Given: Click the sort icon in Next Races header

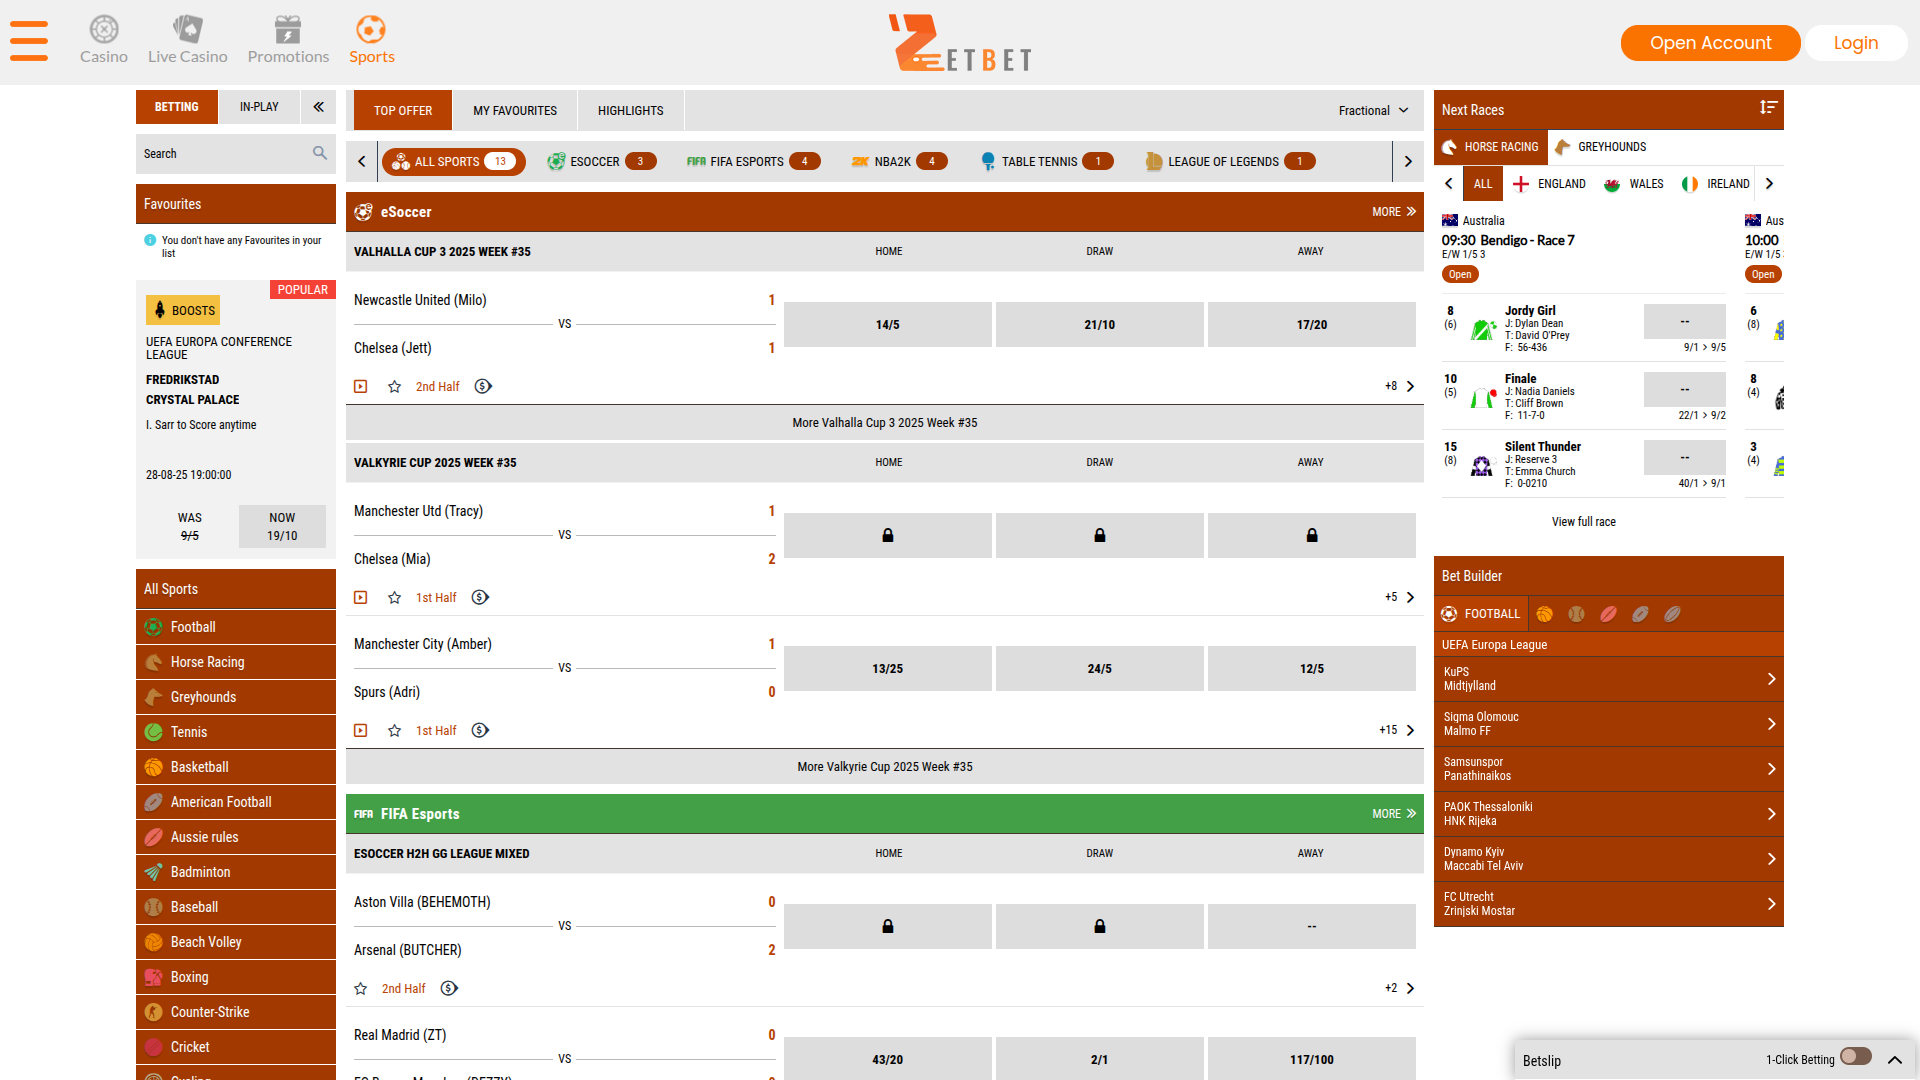Looking at the screenshot, I should click(x=1766, y=108).
